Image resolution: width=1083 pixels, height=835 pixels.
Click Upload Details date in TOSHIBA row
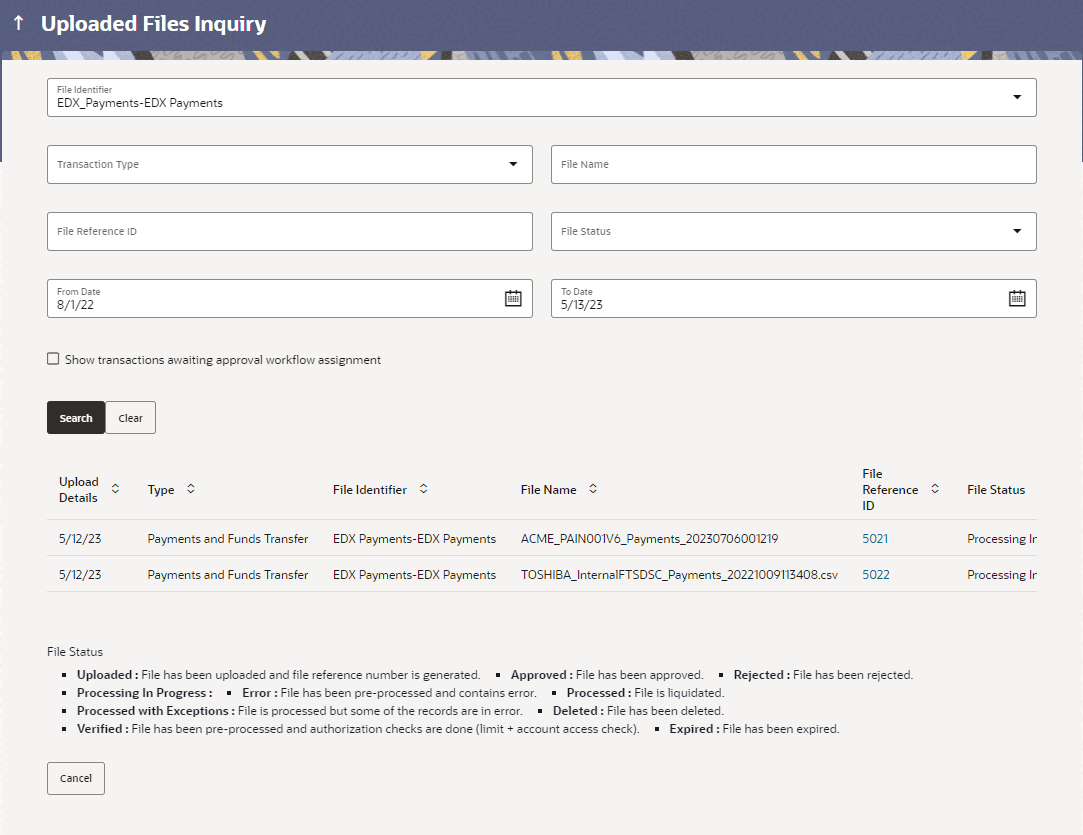[x=80, y=575]
